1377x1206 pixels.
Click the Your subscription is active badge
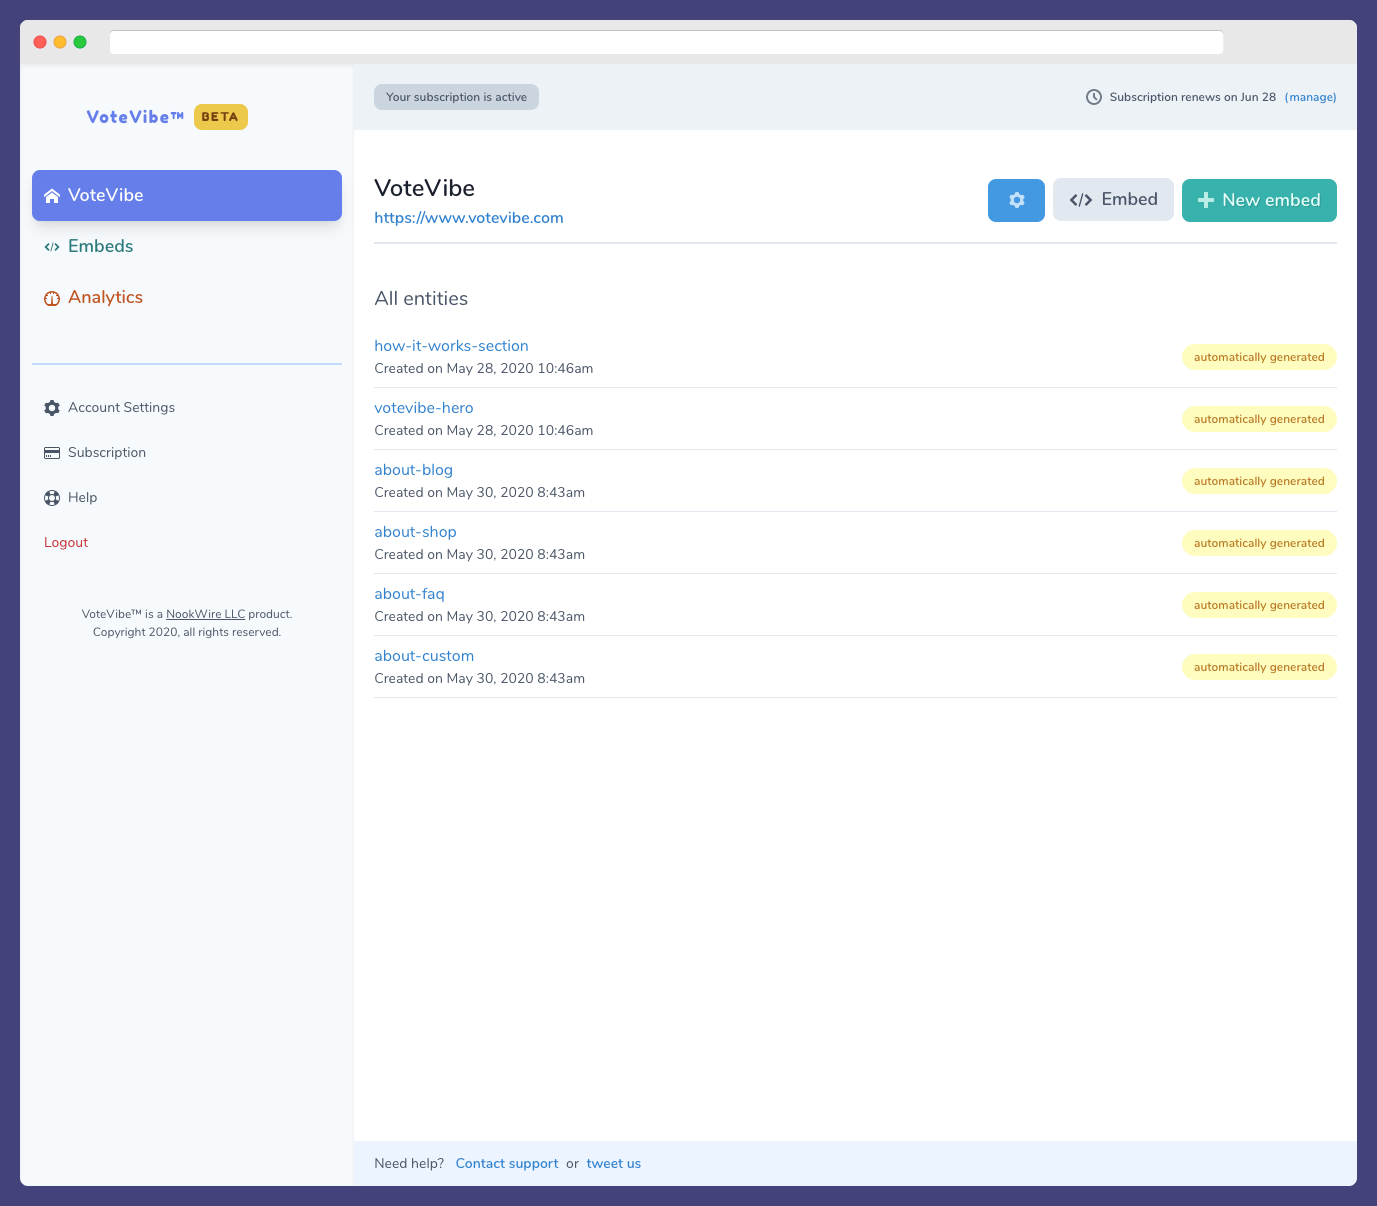click(456, 97)
